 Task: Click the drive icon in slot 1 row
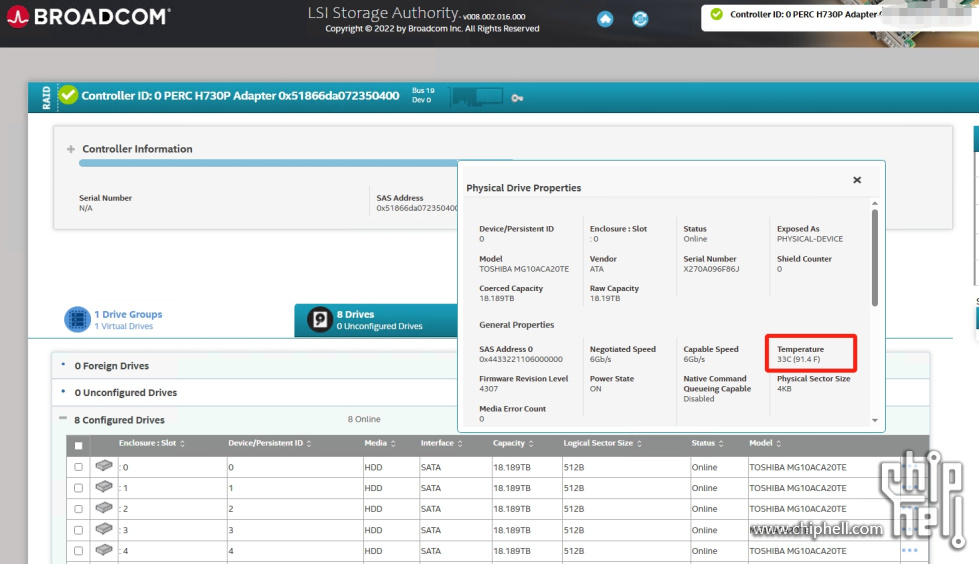tap(104, 487)
